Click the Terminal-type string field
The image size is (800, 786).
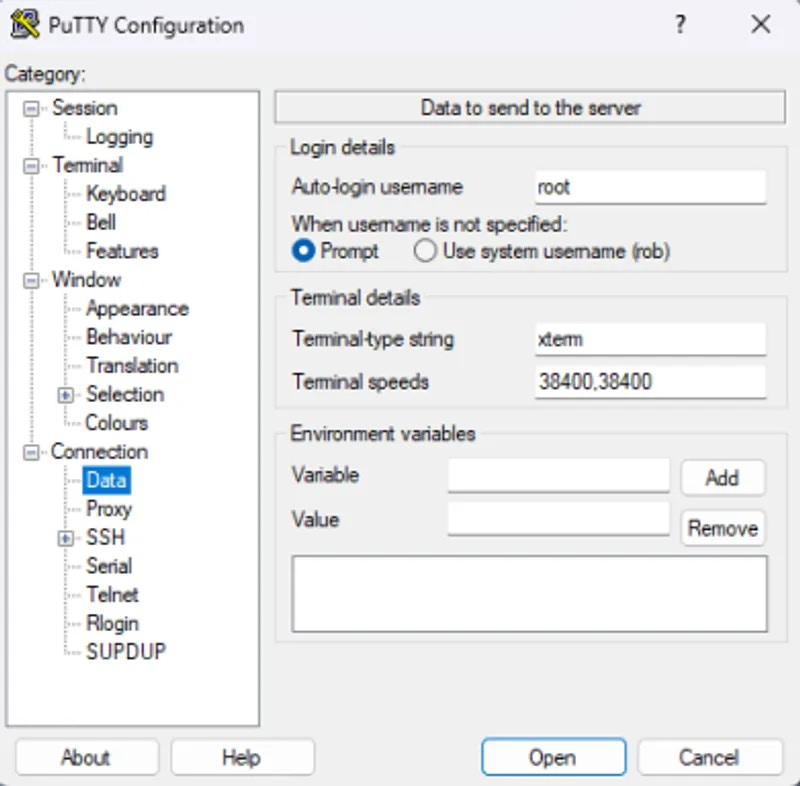650,339
